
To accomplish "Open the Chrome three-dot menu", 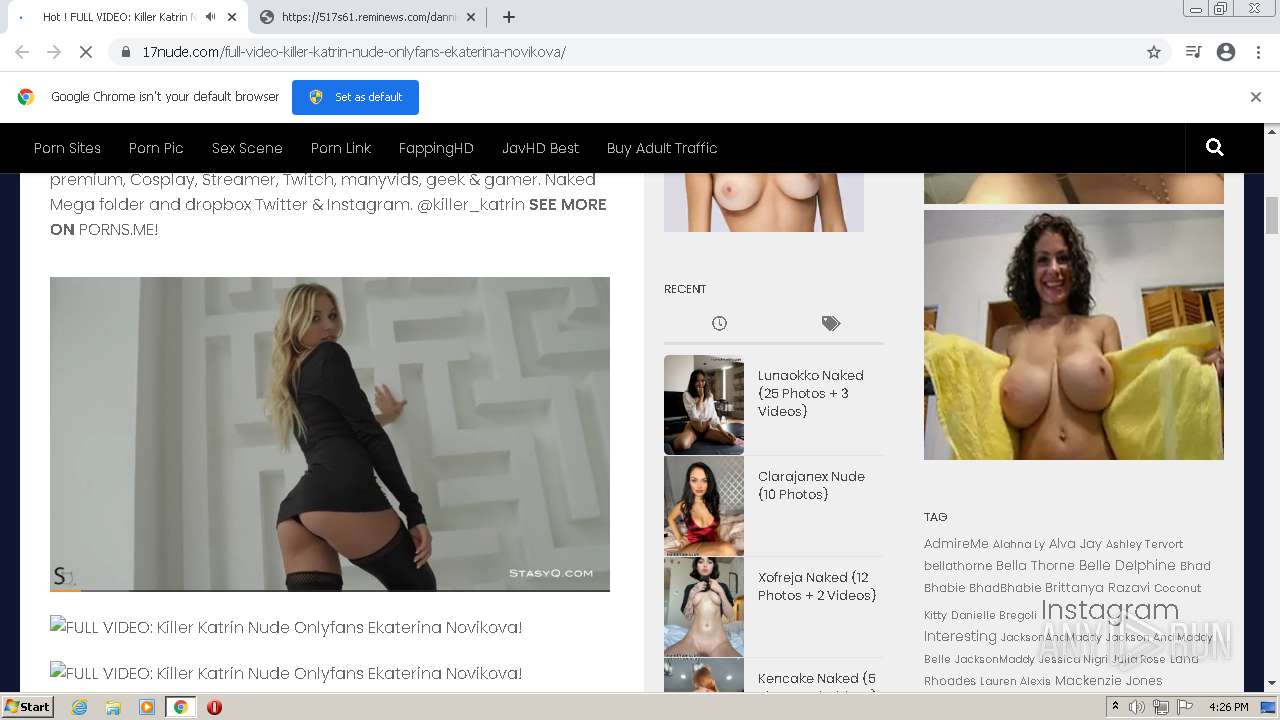I will [x=1257, y=52].
